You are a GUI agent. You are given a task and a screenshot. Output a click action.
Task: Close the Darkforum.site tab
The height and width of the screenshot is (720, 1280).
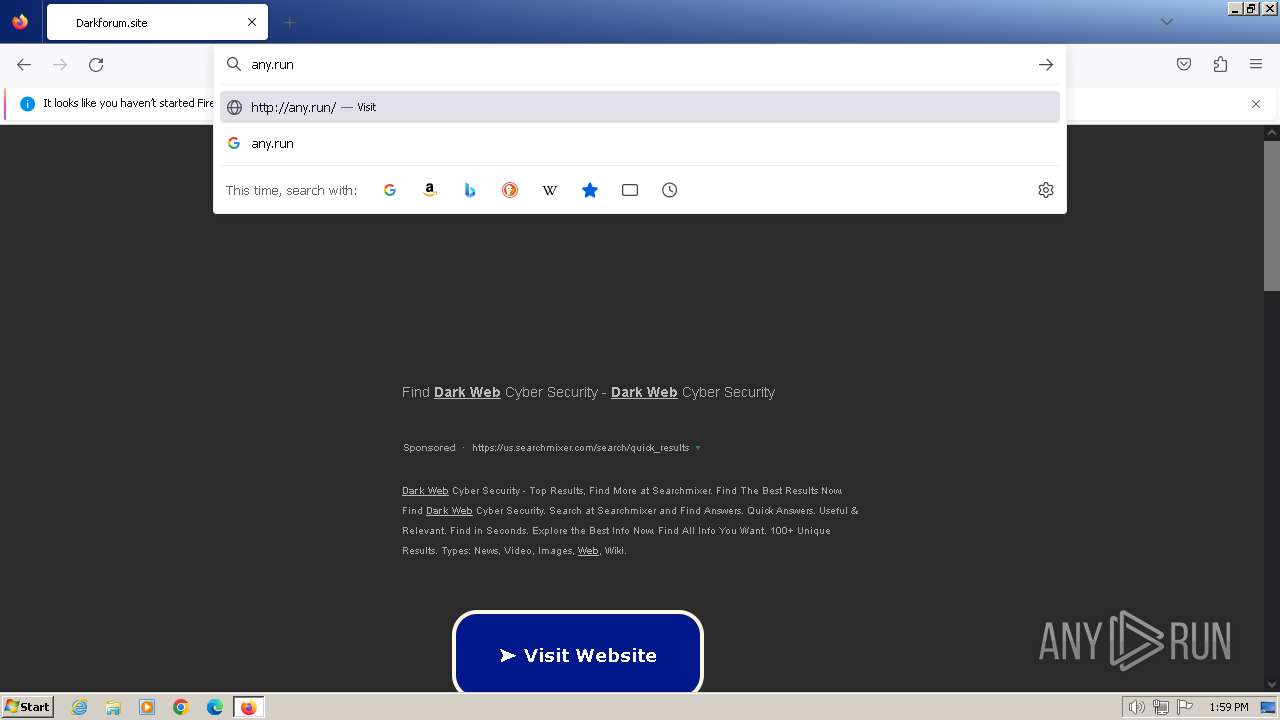pyautogui.click(x=252, y=22)
